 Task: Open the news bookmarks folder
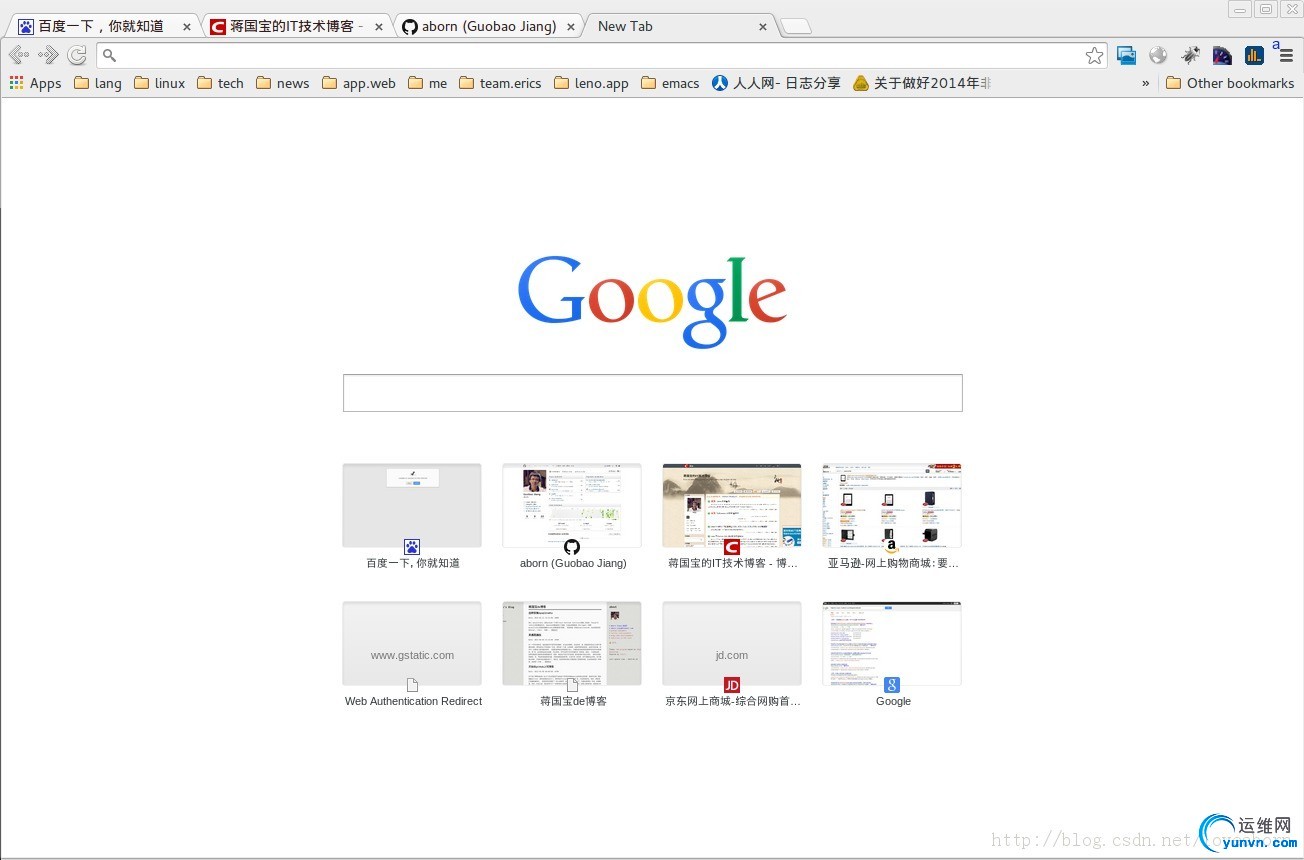tap(283, 83)
